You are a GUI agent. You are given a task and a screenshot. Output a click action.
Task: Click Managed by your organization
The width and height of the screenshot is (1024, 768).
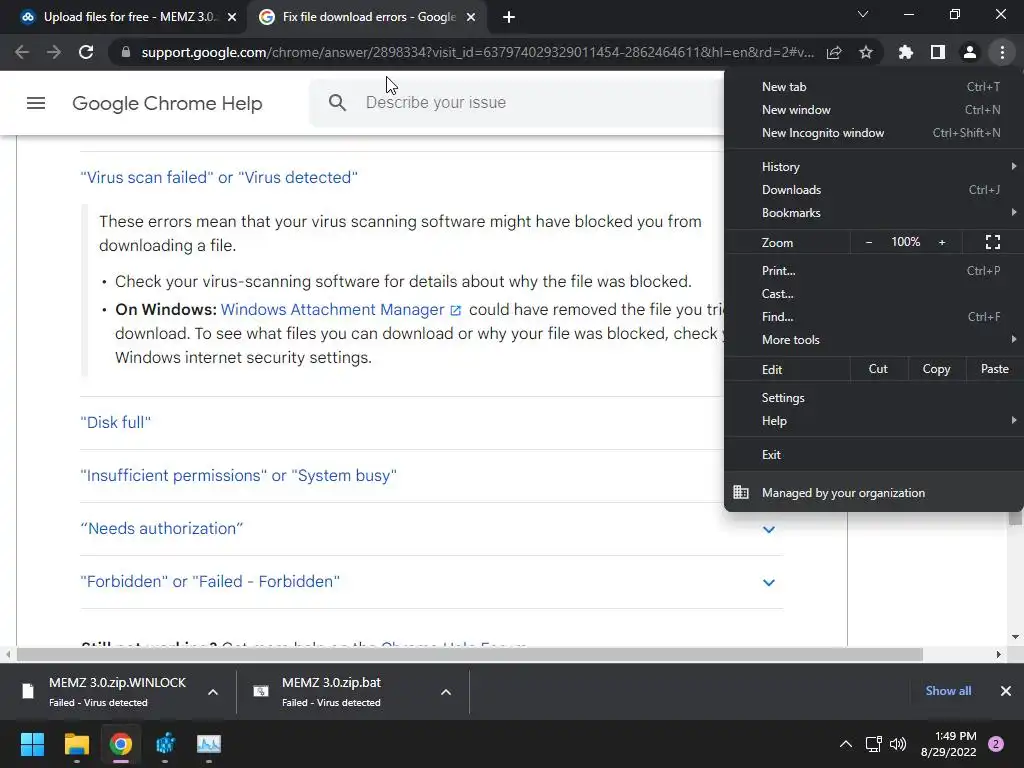click(874, 493)
